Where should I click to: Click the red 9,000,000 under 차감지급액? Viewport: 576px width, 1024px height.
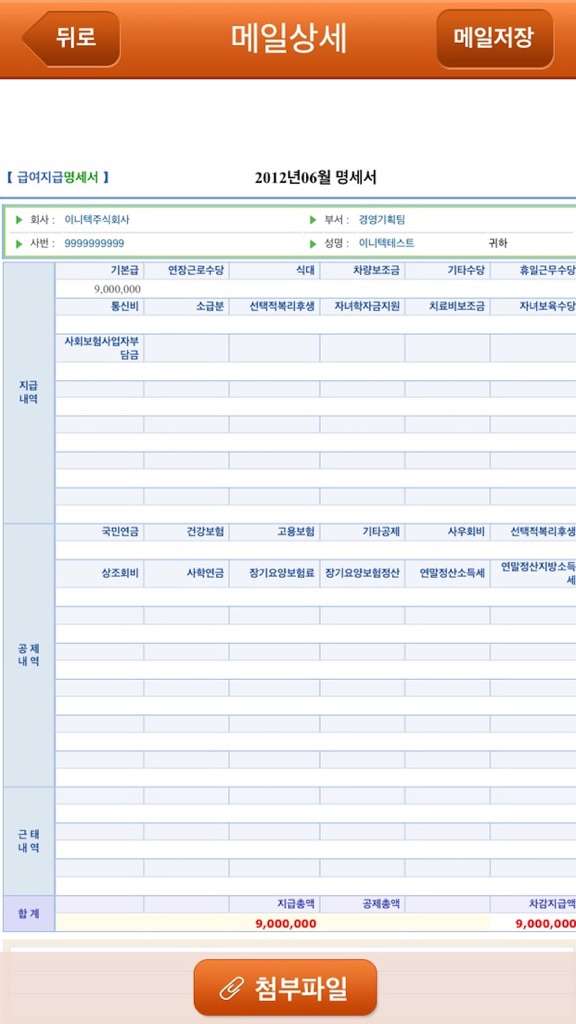click(x=545, y=923)
